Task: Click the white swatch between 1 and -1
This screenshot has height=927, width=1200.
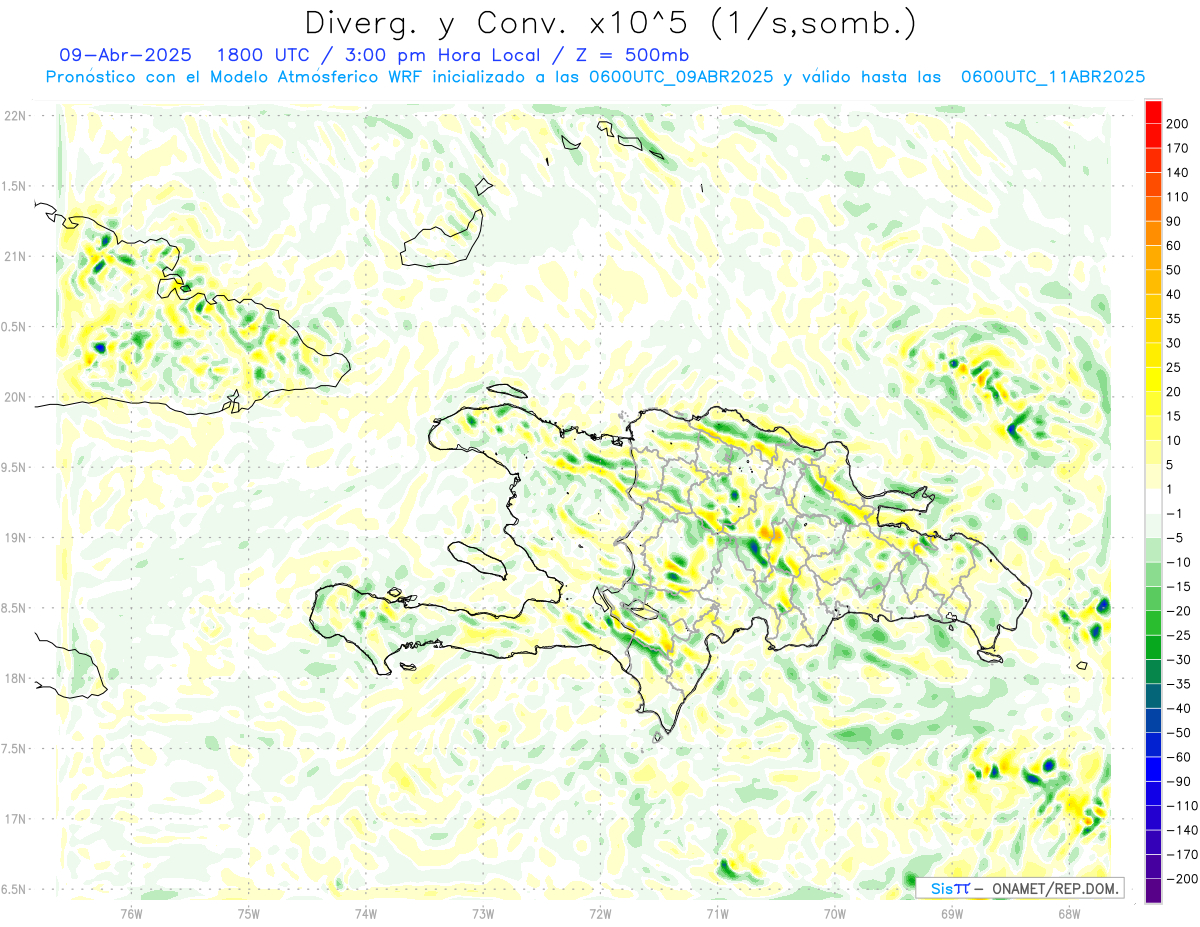Action: (x=1153, y=501)
